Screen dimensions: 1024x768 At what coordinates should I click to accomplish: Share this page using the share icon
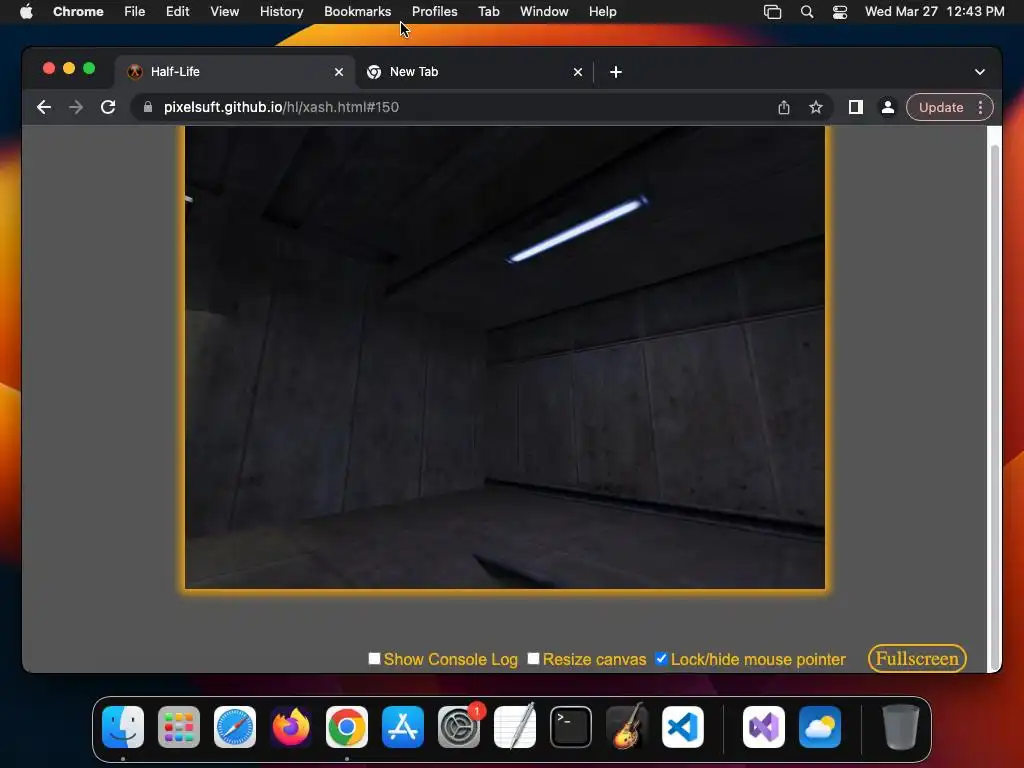pyautogui.click(x=784, y=107)
